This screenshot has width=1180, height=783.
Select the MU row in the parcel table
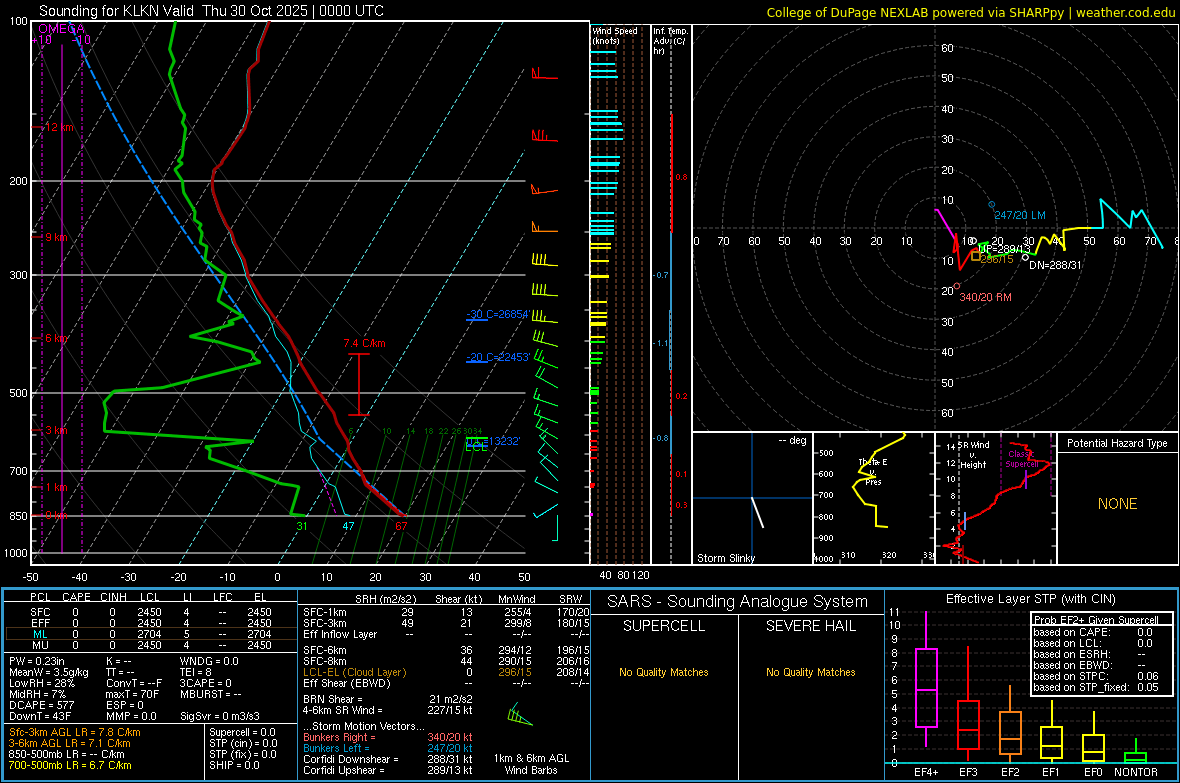tap(151, 645)
